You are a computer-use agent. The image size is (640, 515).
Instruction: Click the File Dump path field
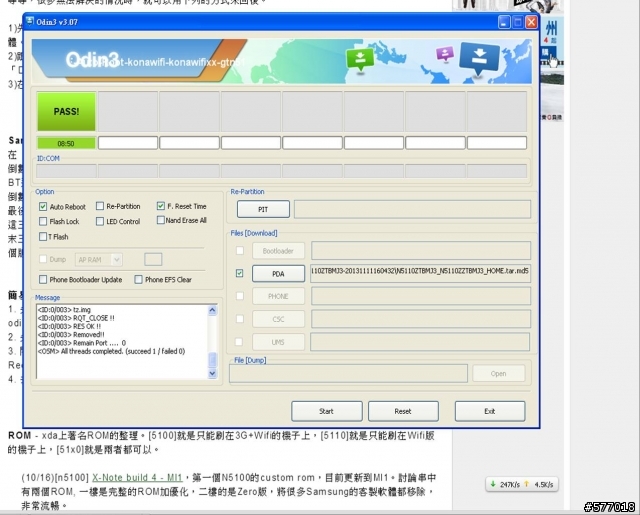(348, 373)
